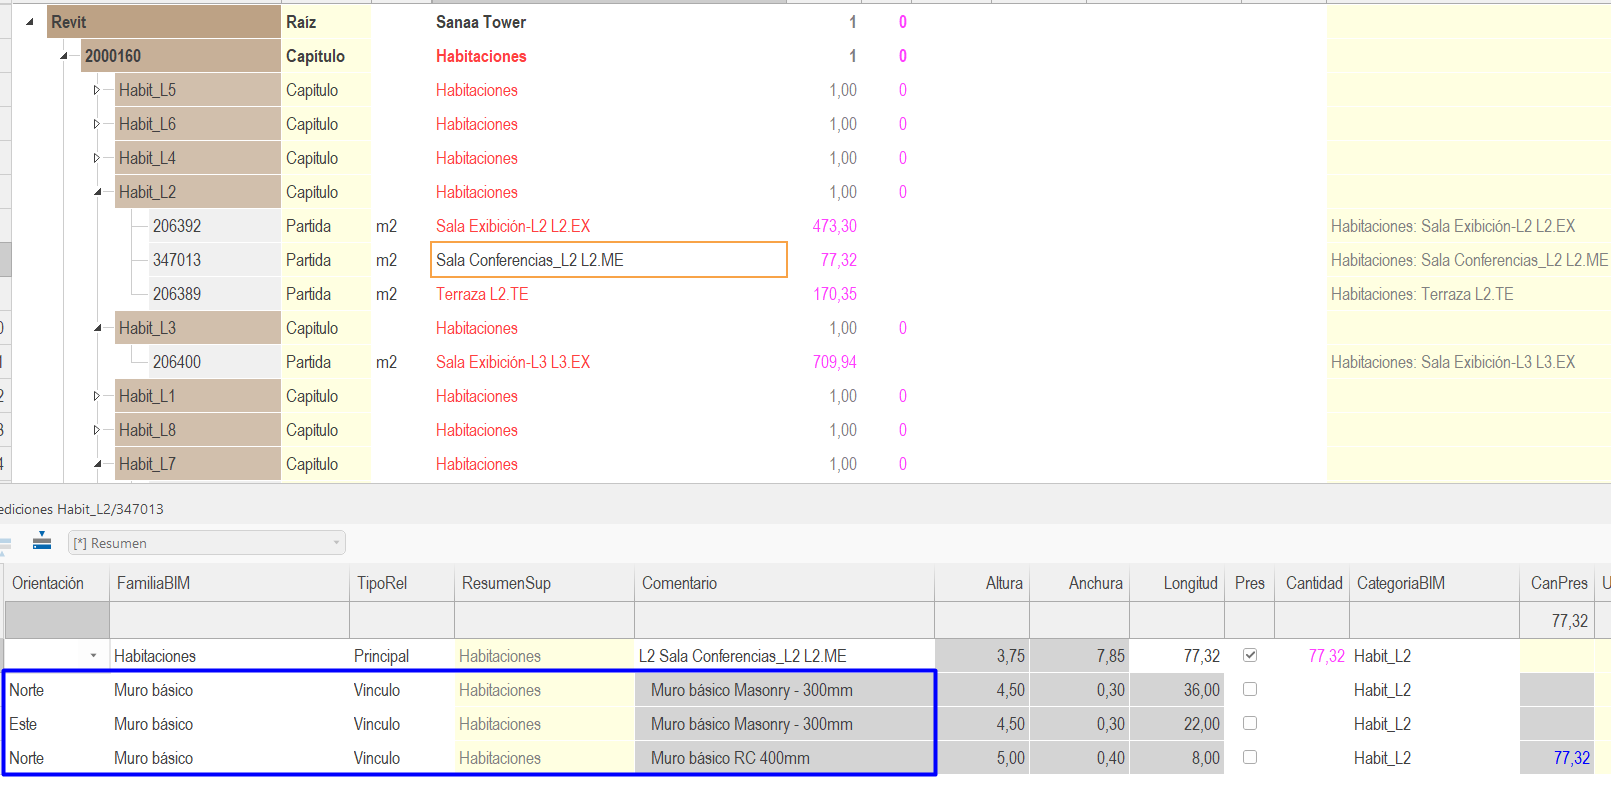This screenshot has width=1611, height=792.
Task: Click the quantity value 170,35
Action: (x=835, y=294)
